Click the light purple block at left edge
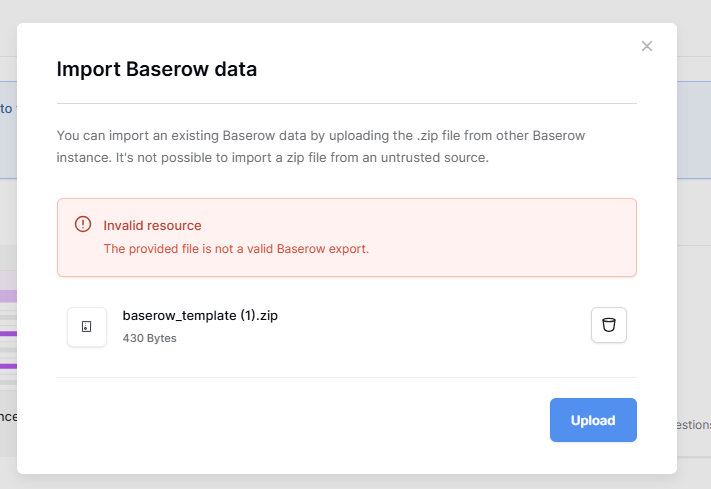This screenshot has height=489, width=711. (x=8, y=296)
